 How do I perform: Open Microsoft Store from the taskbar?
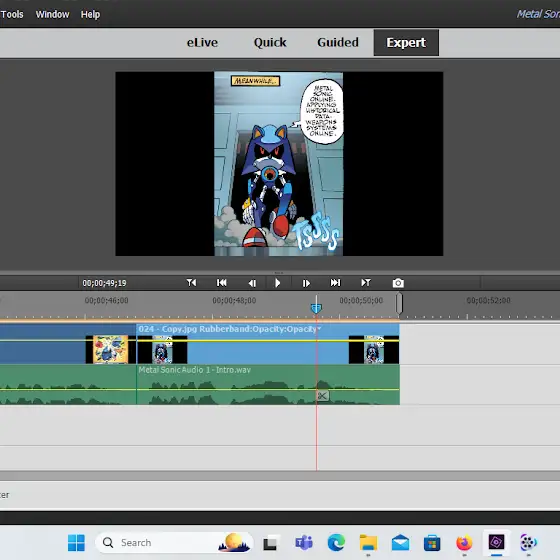[432, 543]
